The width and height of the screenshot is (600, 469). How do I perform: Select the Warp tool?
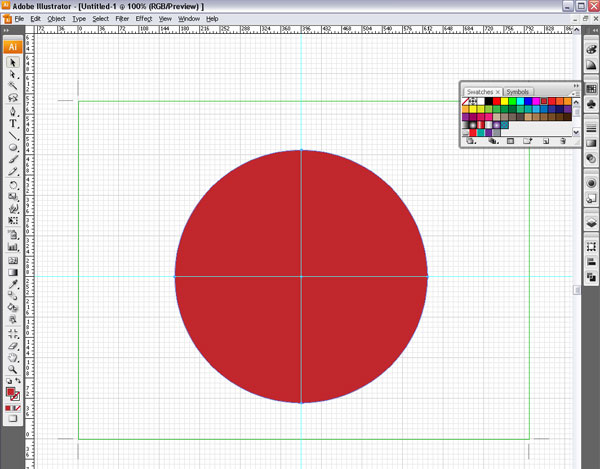(13, 208)
